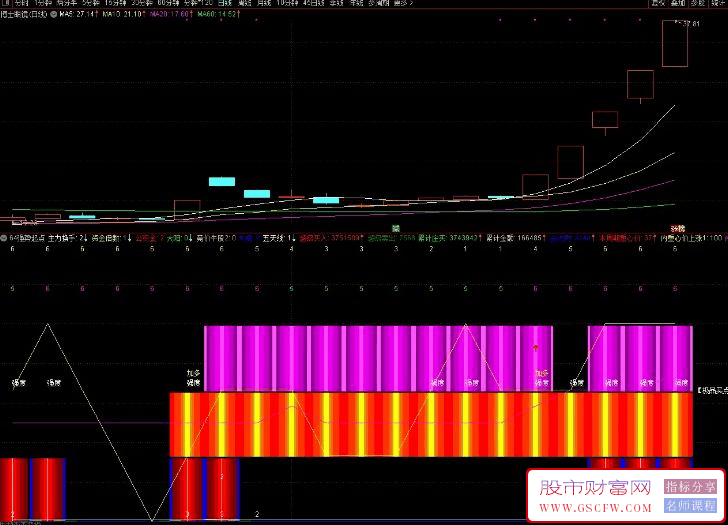
Task: Click the 股市财富网 watermark logo
Action: coord(595,488)
